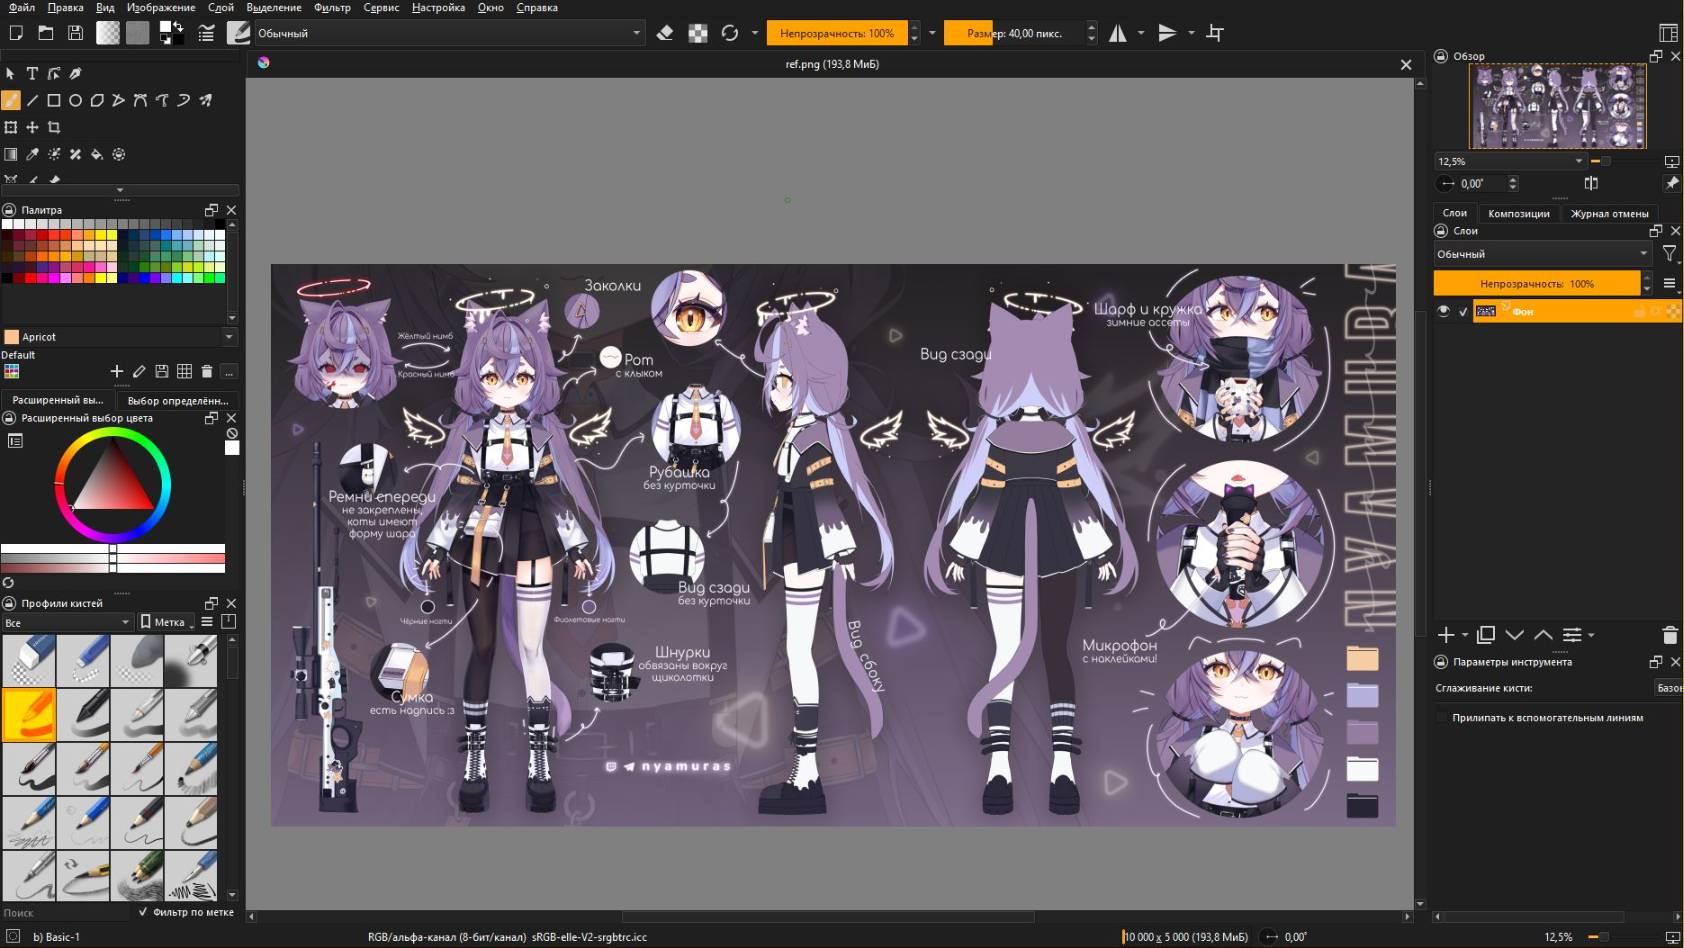This screenshot has height=948, width=1684.
Task: Select the Text tool
Action: point(32,73)
